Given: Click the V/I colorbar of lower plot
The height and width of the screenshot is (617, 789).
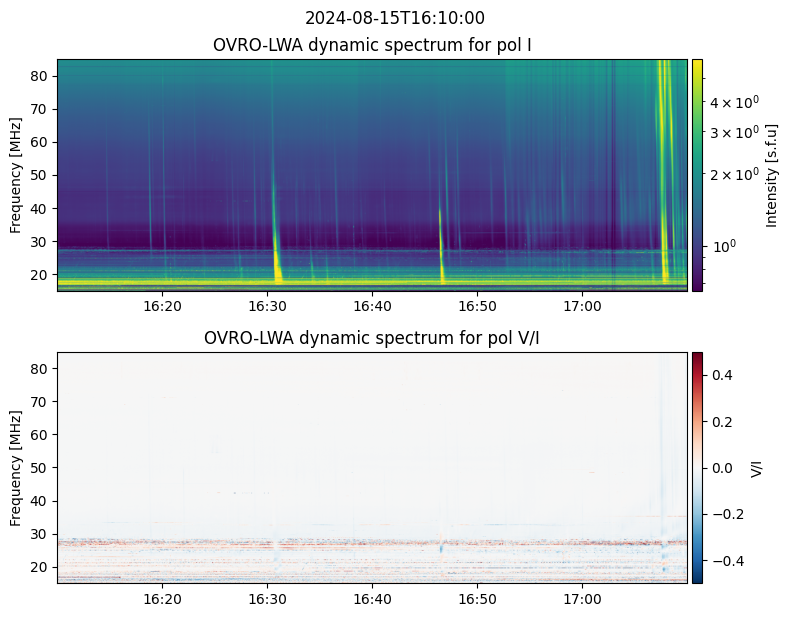Looking at the screenshot, I should pyautogui.click(x=697, y=468).
